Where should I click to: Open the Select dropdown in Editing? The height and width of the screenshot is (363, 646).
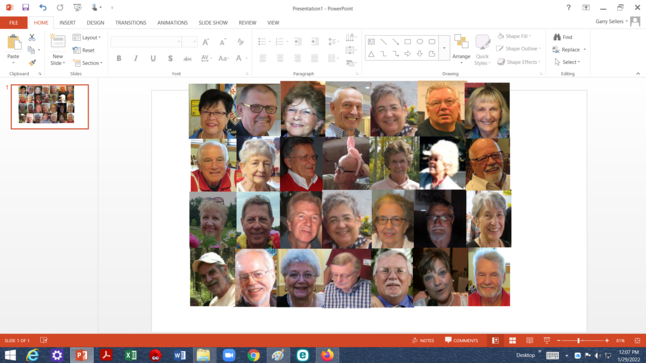pos(567,62)
